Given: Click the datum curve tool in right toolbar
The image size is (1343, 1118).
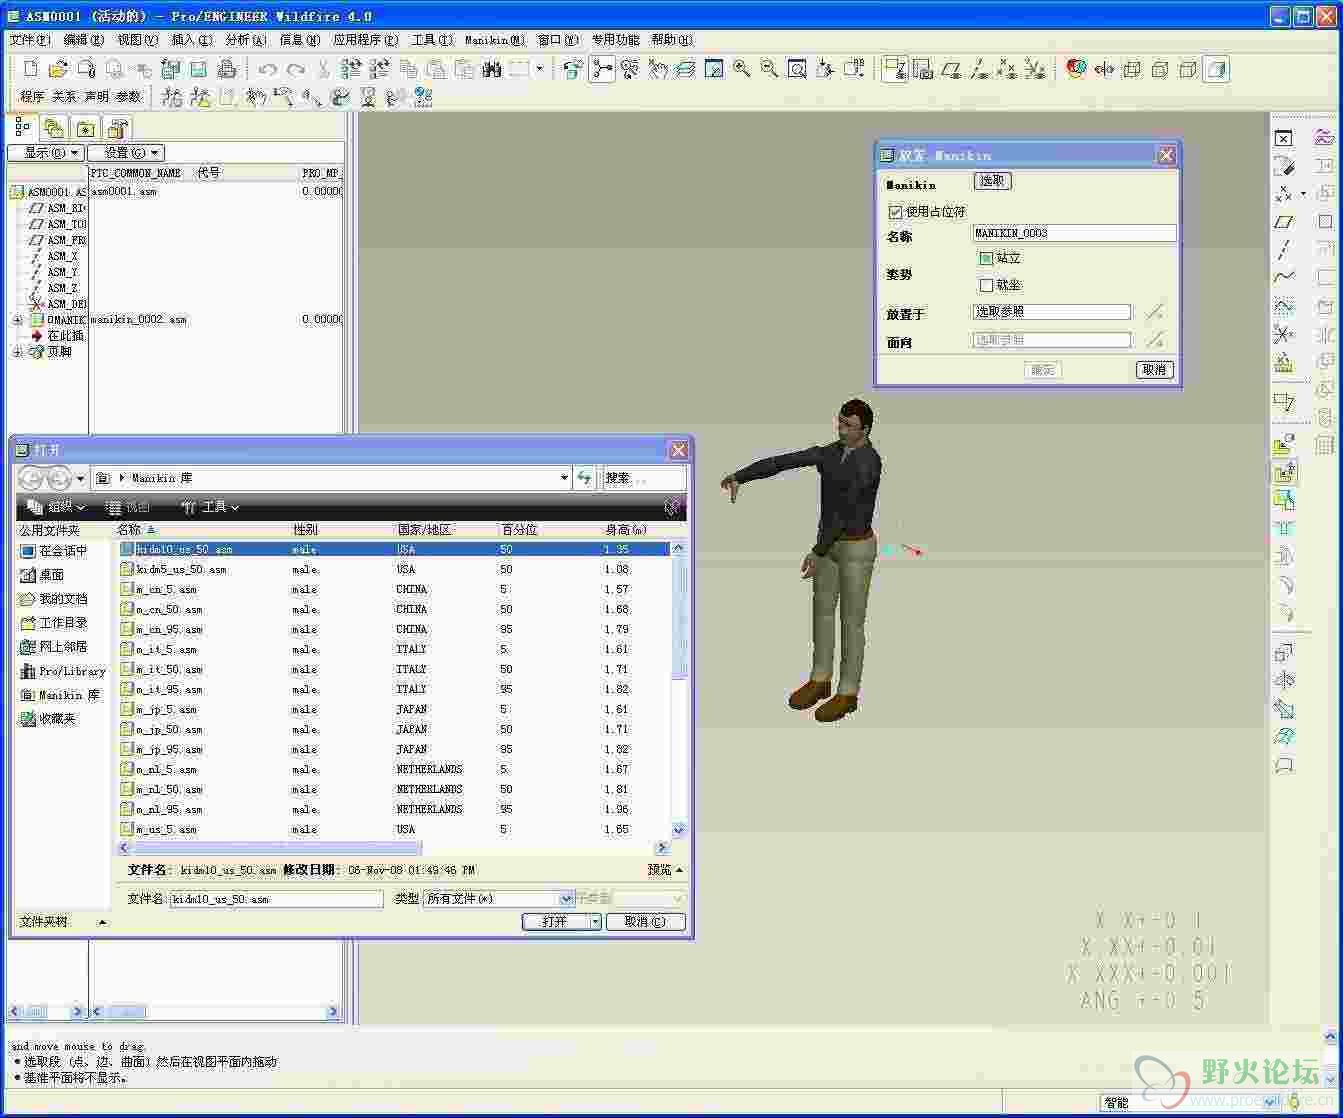Looking at the screenshot, I should coord(1285,277).
